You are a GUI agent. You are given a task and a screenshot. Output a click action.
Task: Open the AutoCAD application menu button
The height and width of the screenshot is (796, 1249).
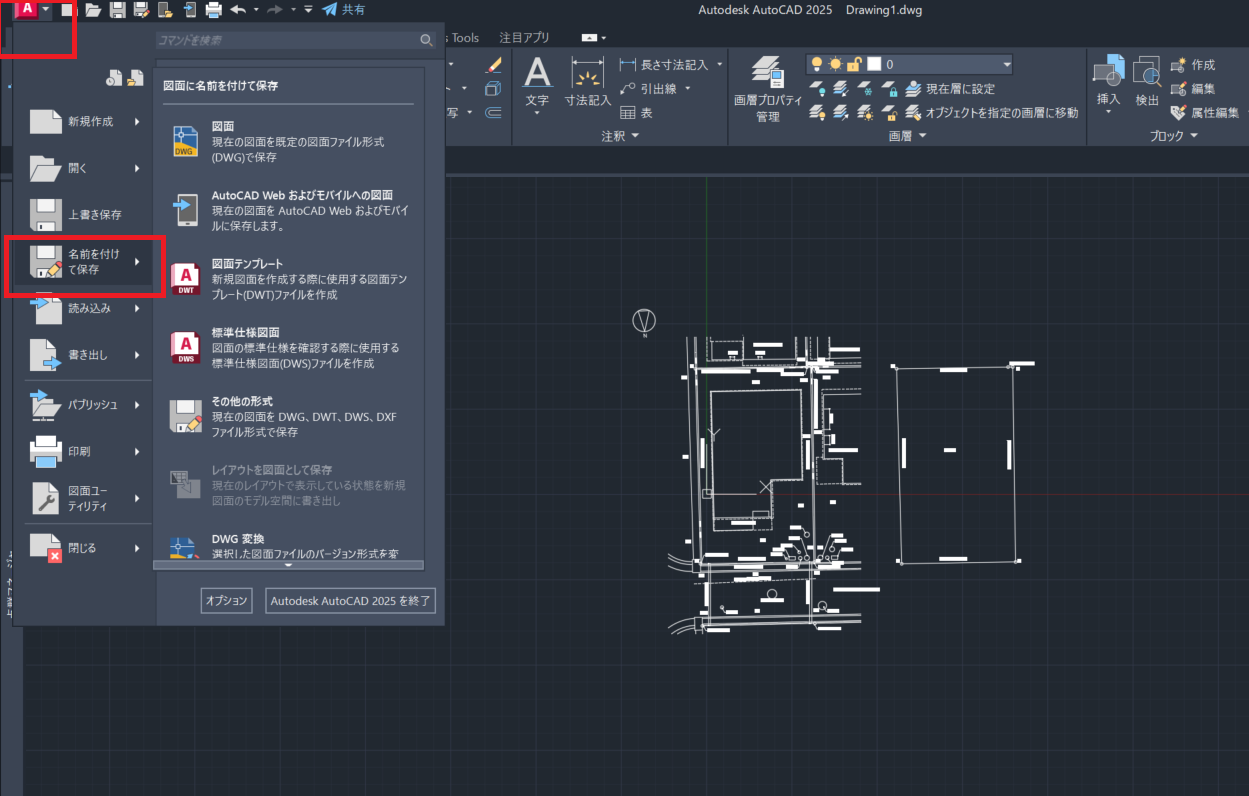tap(28, 10)
